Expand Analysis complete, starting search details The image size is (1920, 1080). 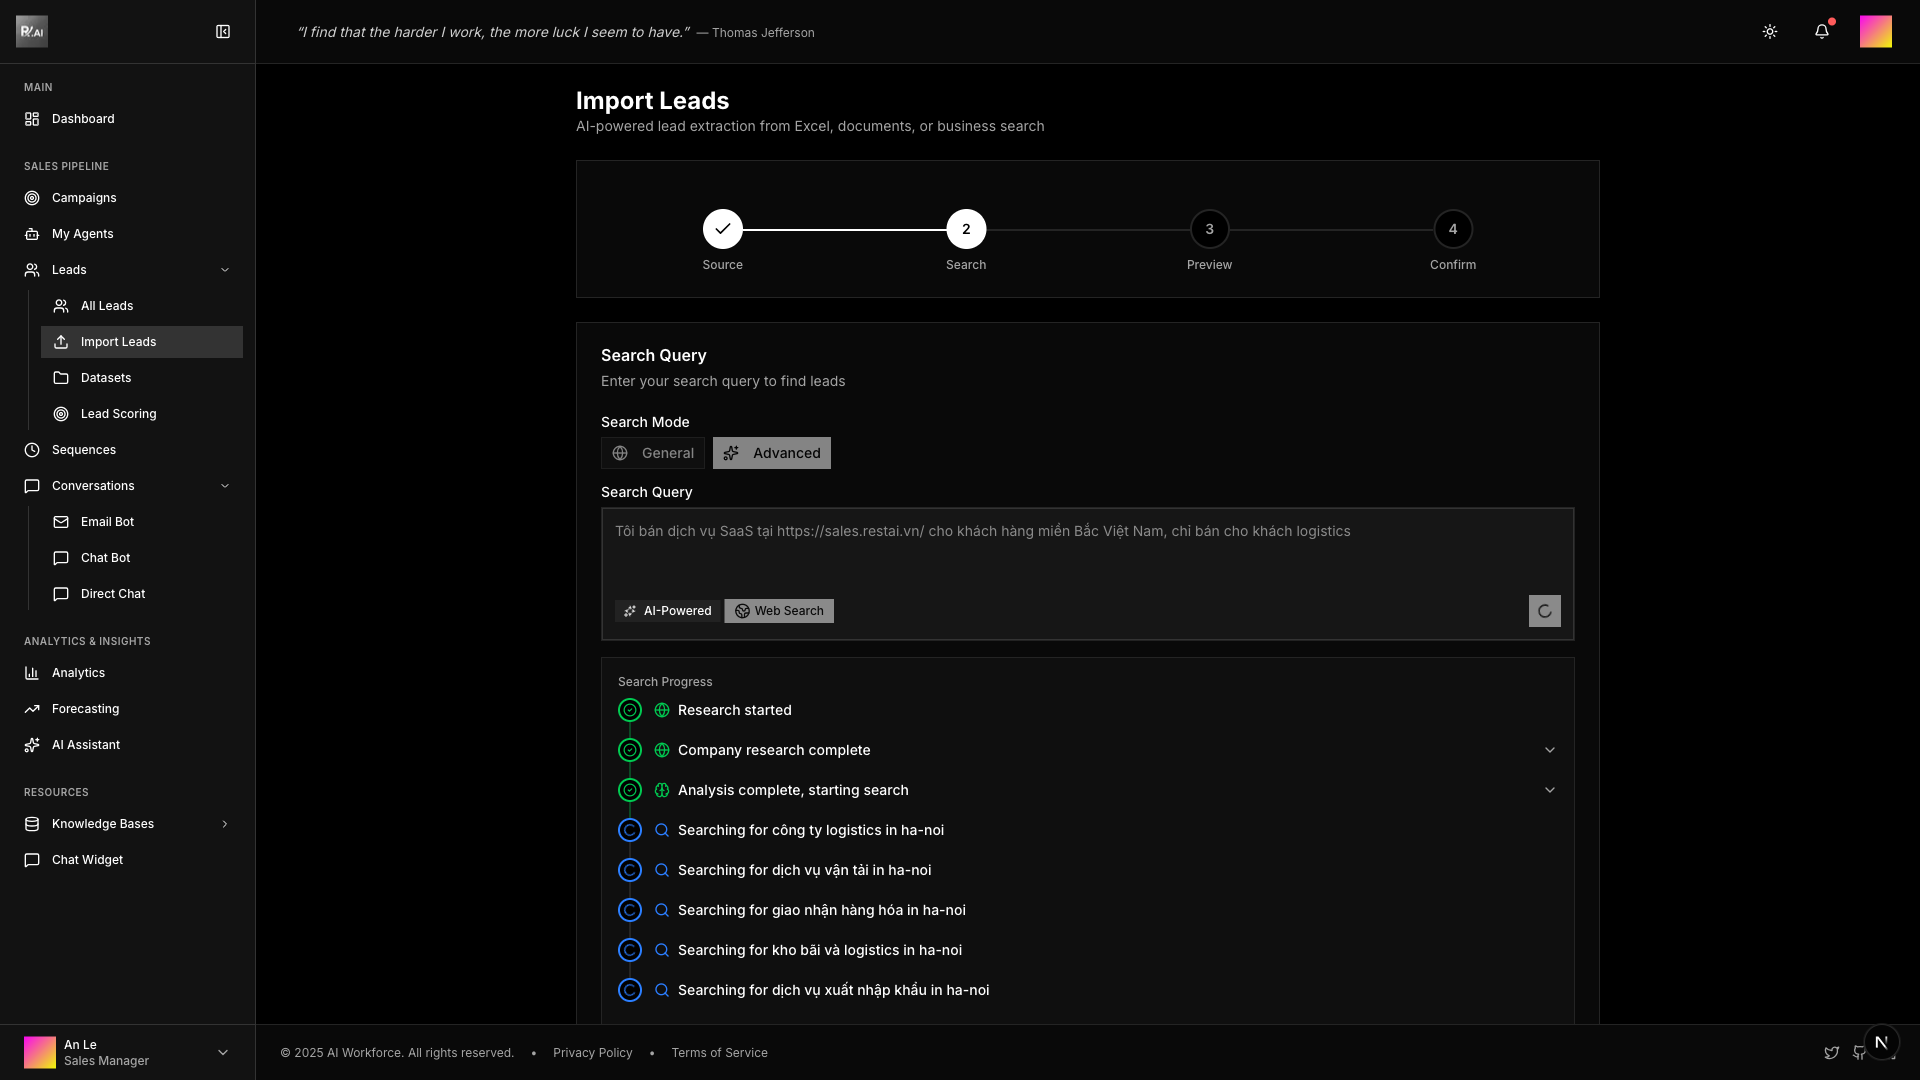pos(1549,790)
